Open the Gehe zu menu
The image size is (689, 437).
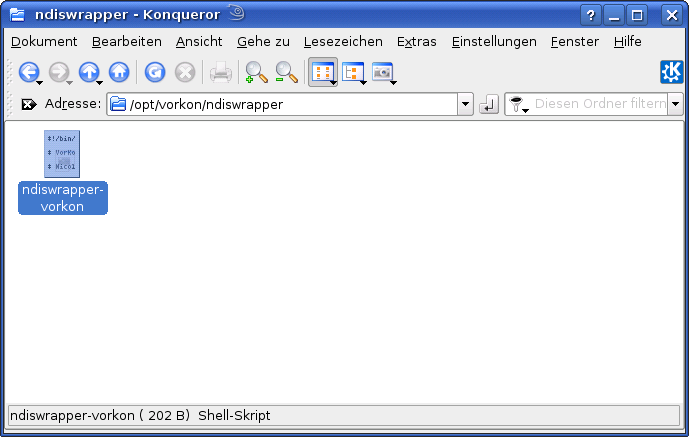click(263, 42)
